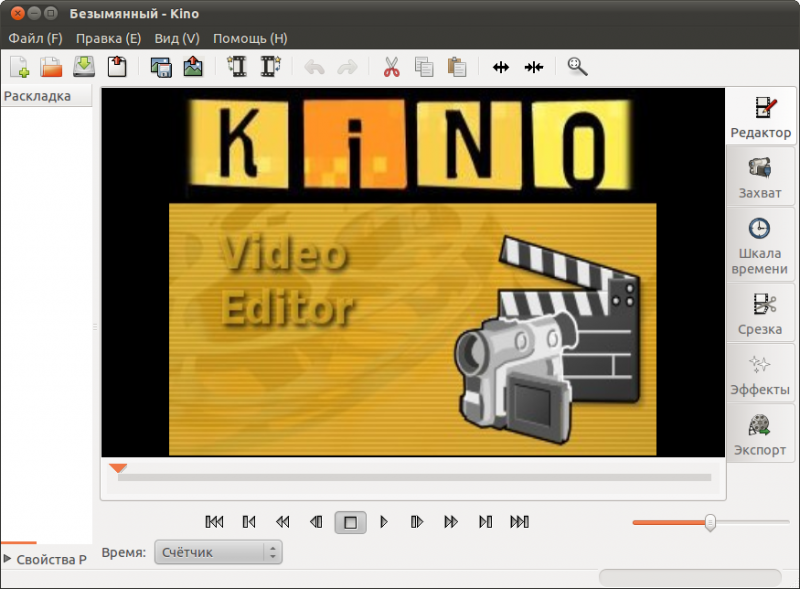Select the Срезка trim tab
The height and width of the screenshot is (589, 800).
[x=760, y=312]
